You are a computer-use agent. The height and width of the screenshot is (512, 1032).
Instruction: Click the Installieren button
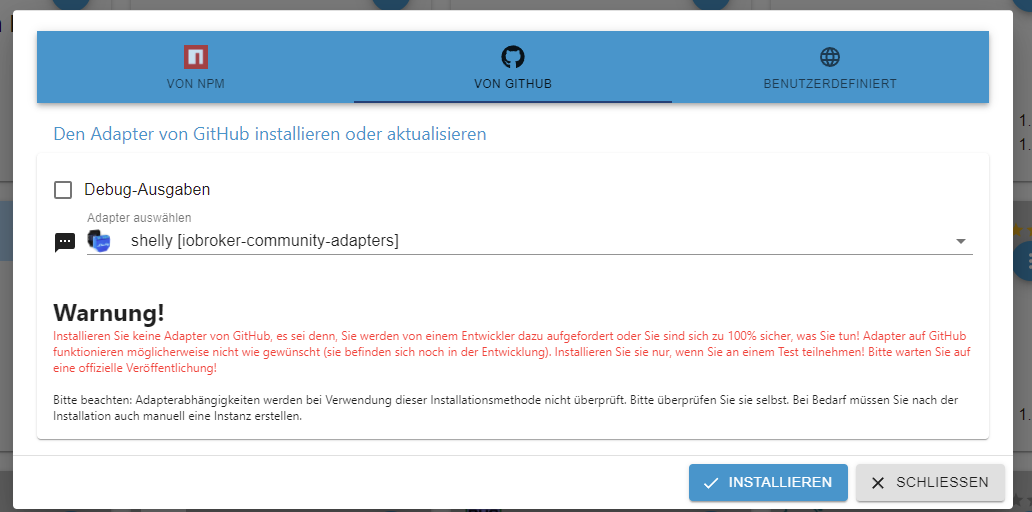(x=768, y=482)
